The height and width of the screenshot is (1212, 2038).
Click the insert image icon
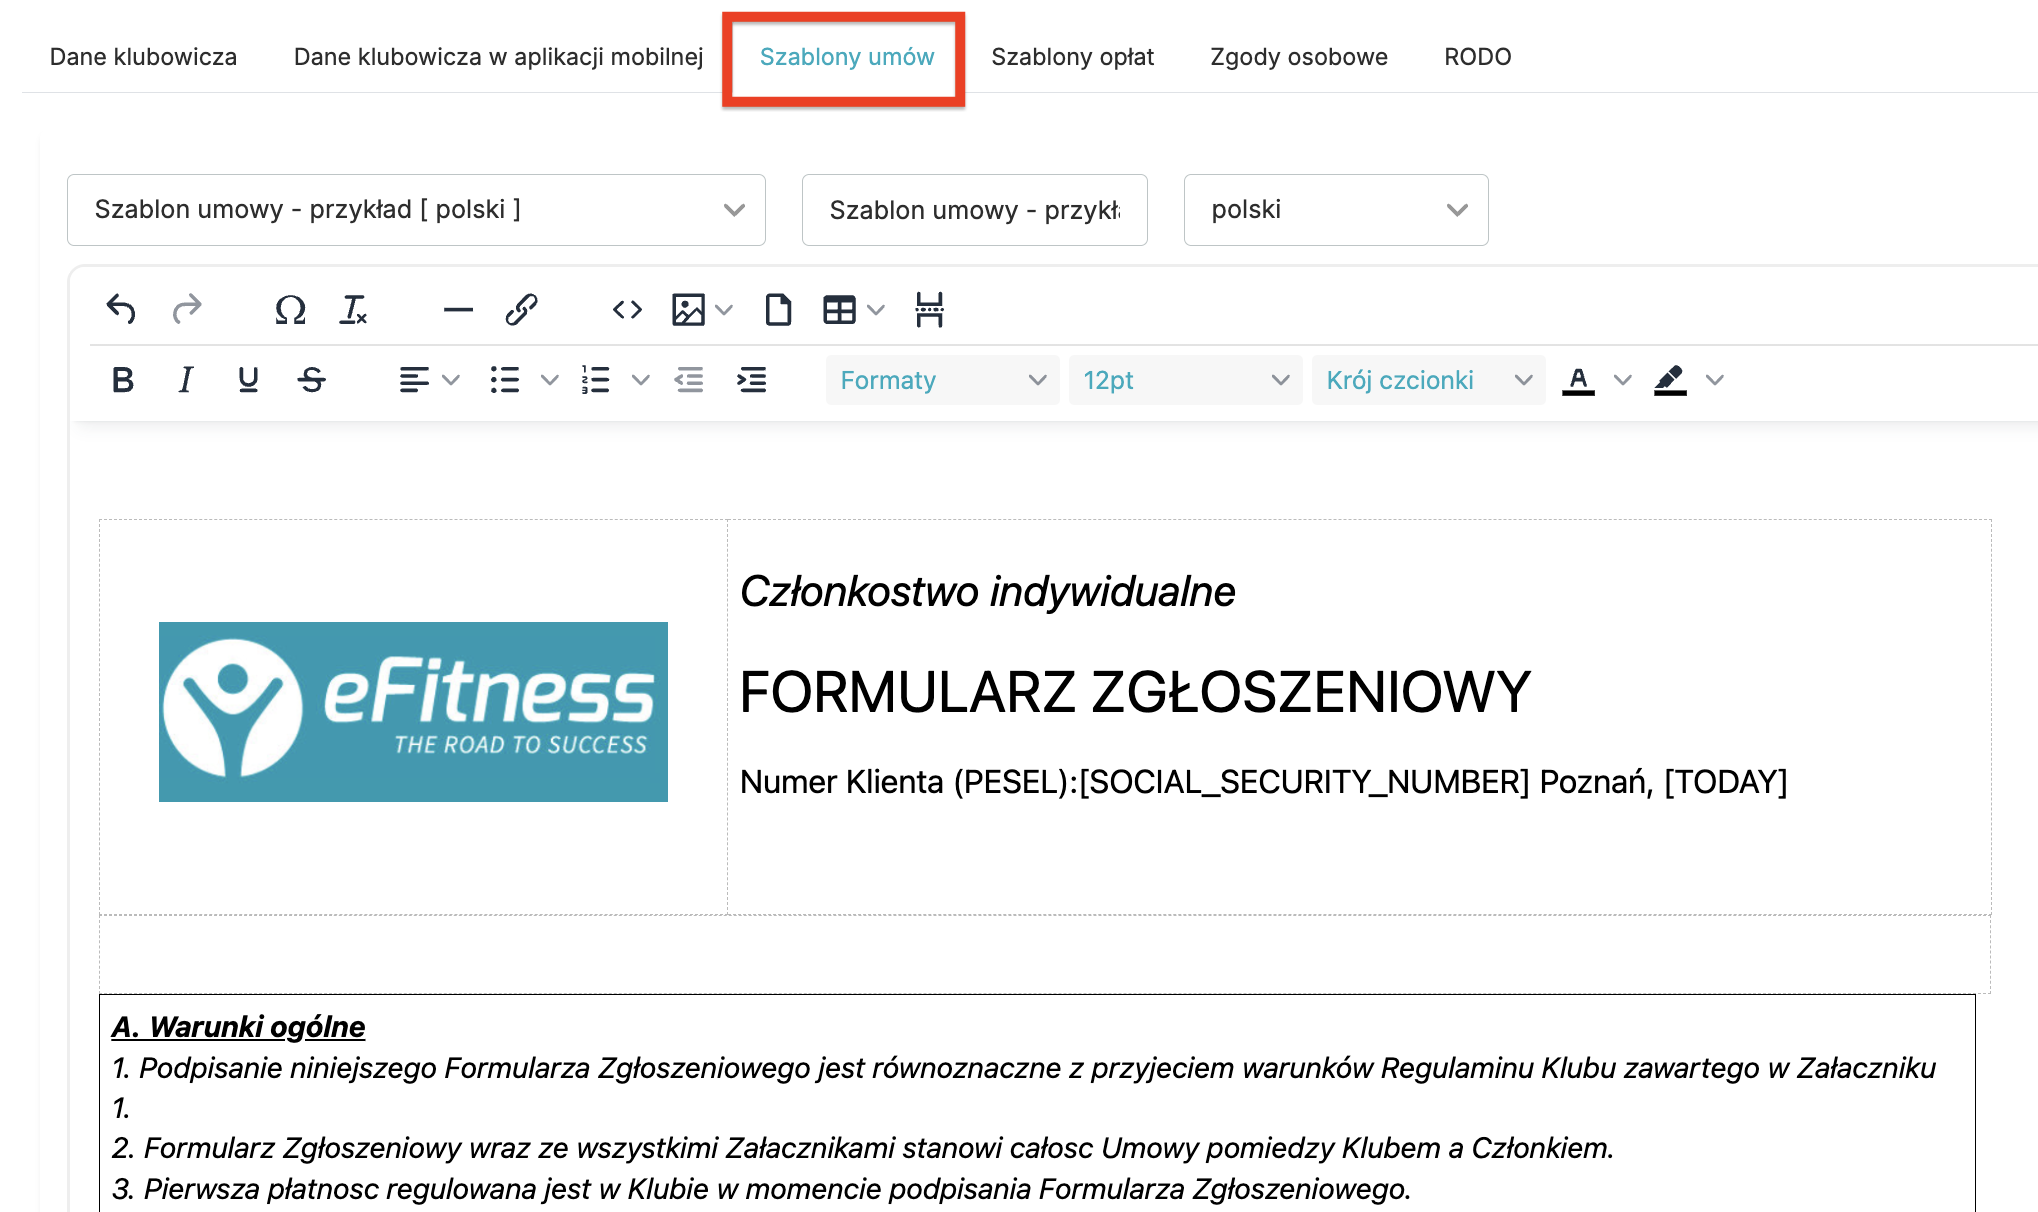[688, 309]
